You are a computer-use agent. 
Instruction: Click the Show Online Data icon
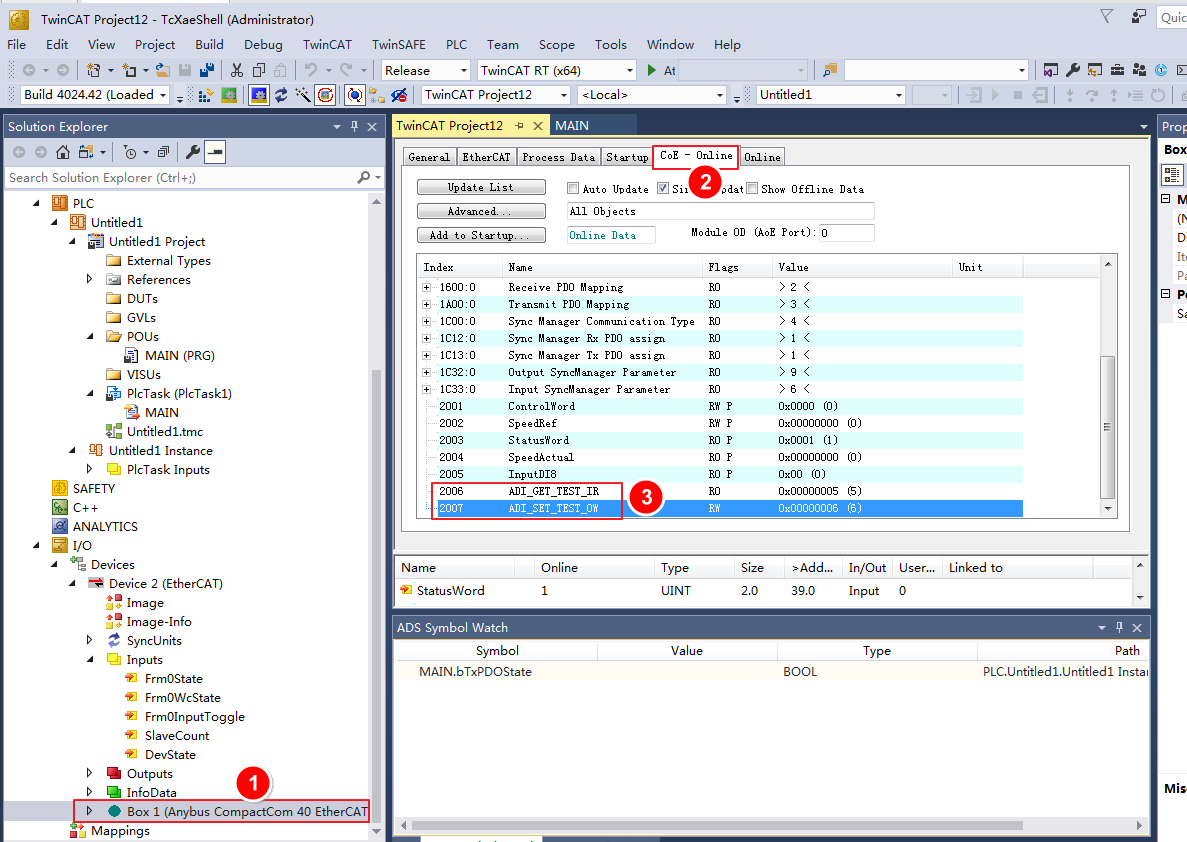[354, 95]
